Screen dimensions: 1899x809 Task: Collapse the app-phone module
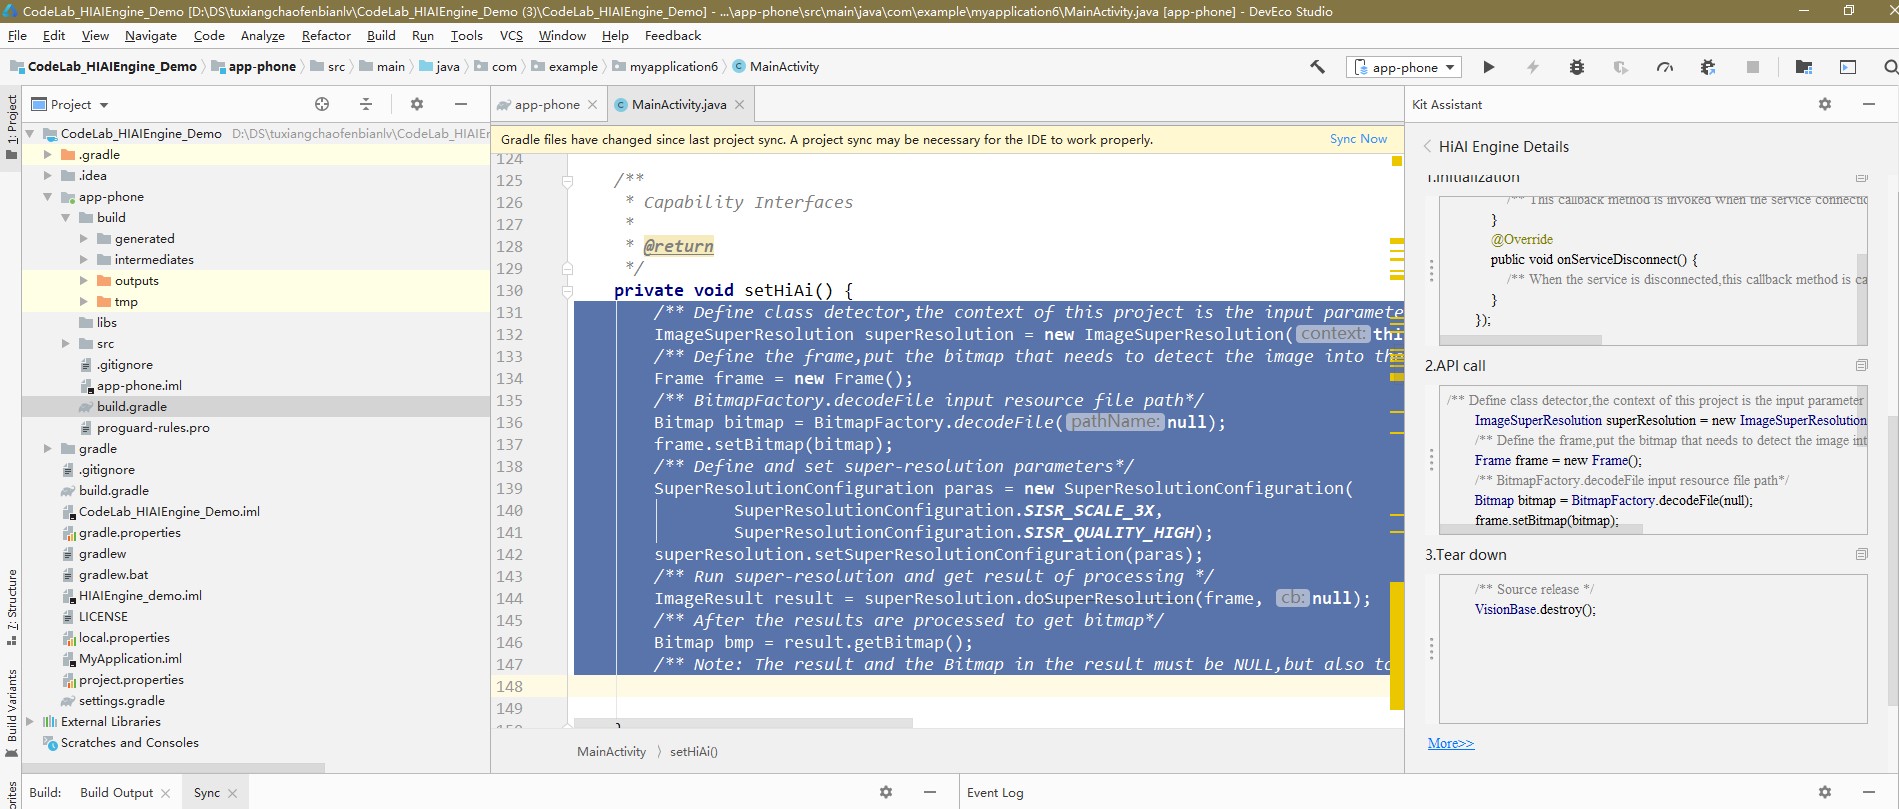pos(47,197)
